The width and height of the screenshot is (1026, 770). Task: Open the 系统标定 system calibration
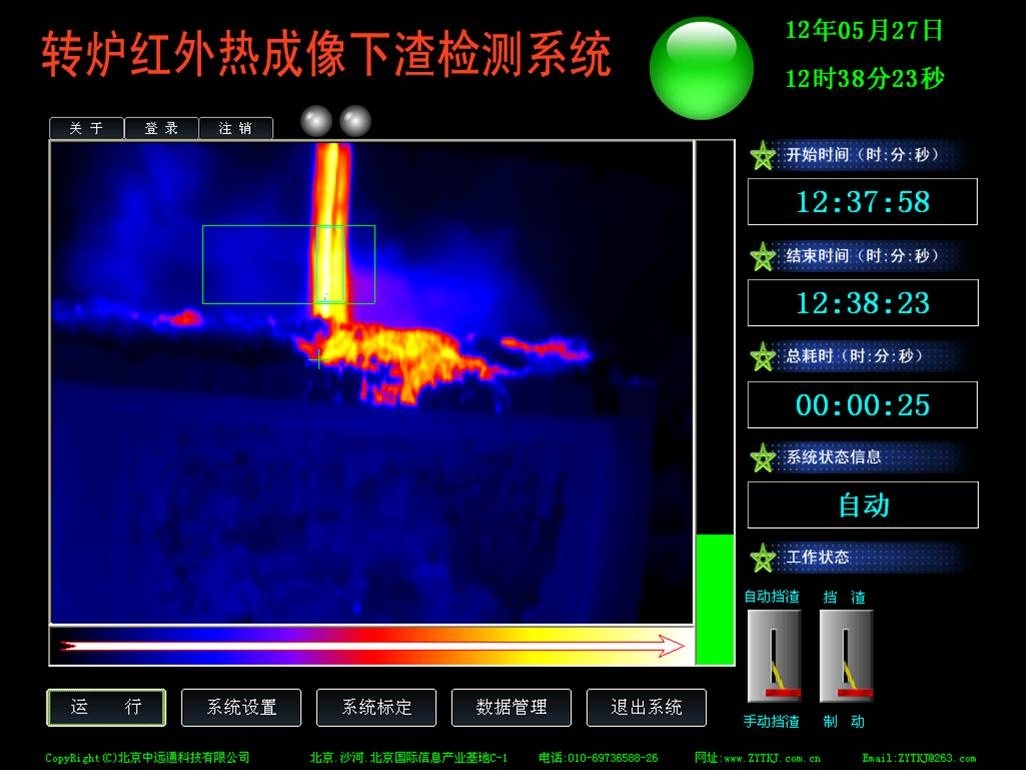pyautogui.click(x=375, y=707)
